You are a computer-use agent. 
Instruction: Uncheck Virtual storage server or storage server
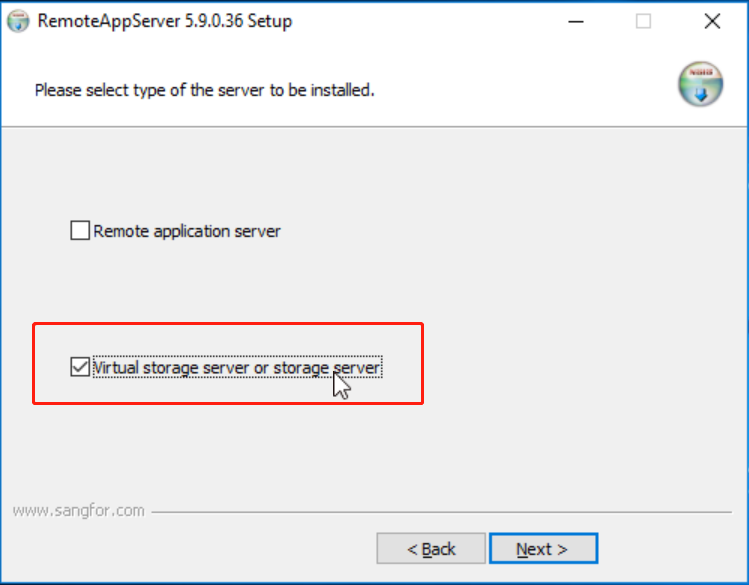tap(80, 367)
